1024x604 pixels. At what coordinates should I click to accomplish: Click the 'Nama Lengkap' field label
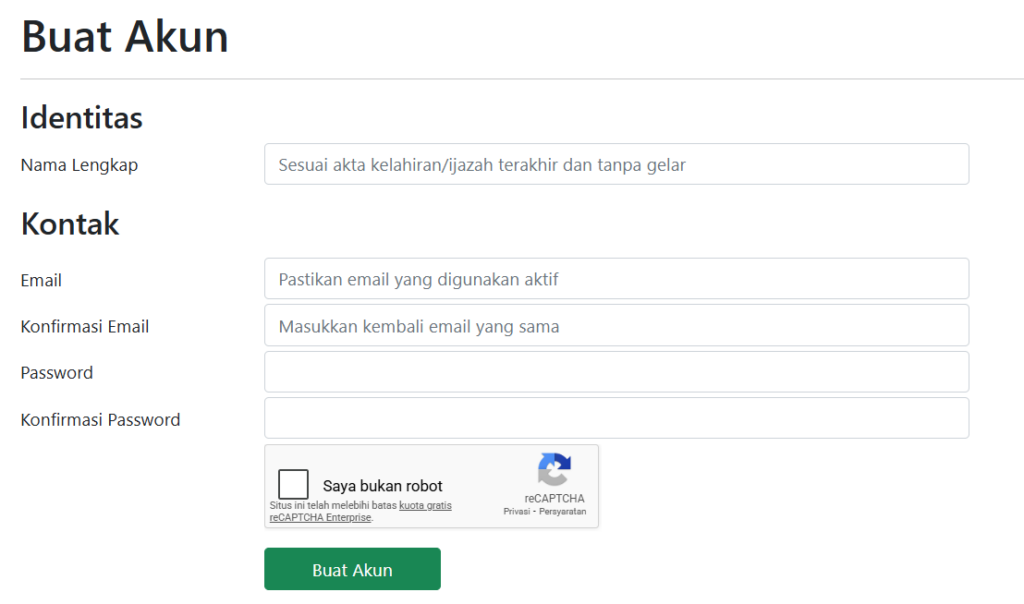point(79,165)
